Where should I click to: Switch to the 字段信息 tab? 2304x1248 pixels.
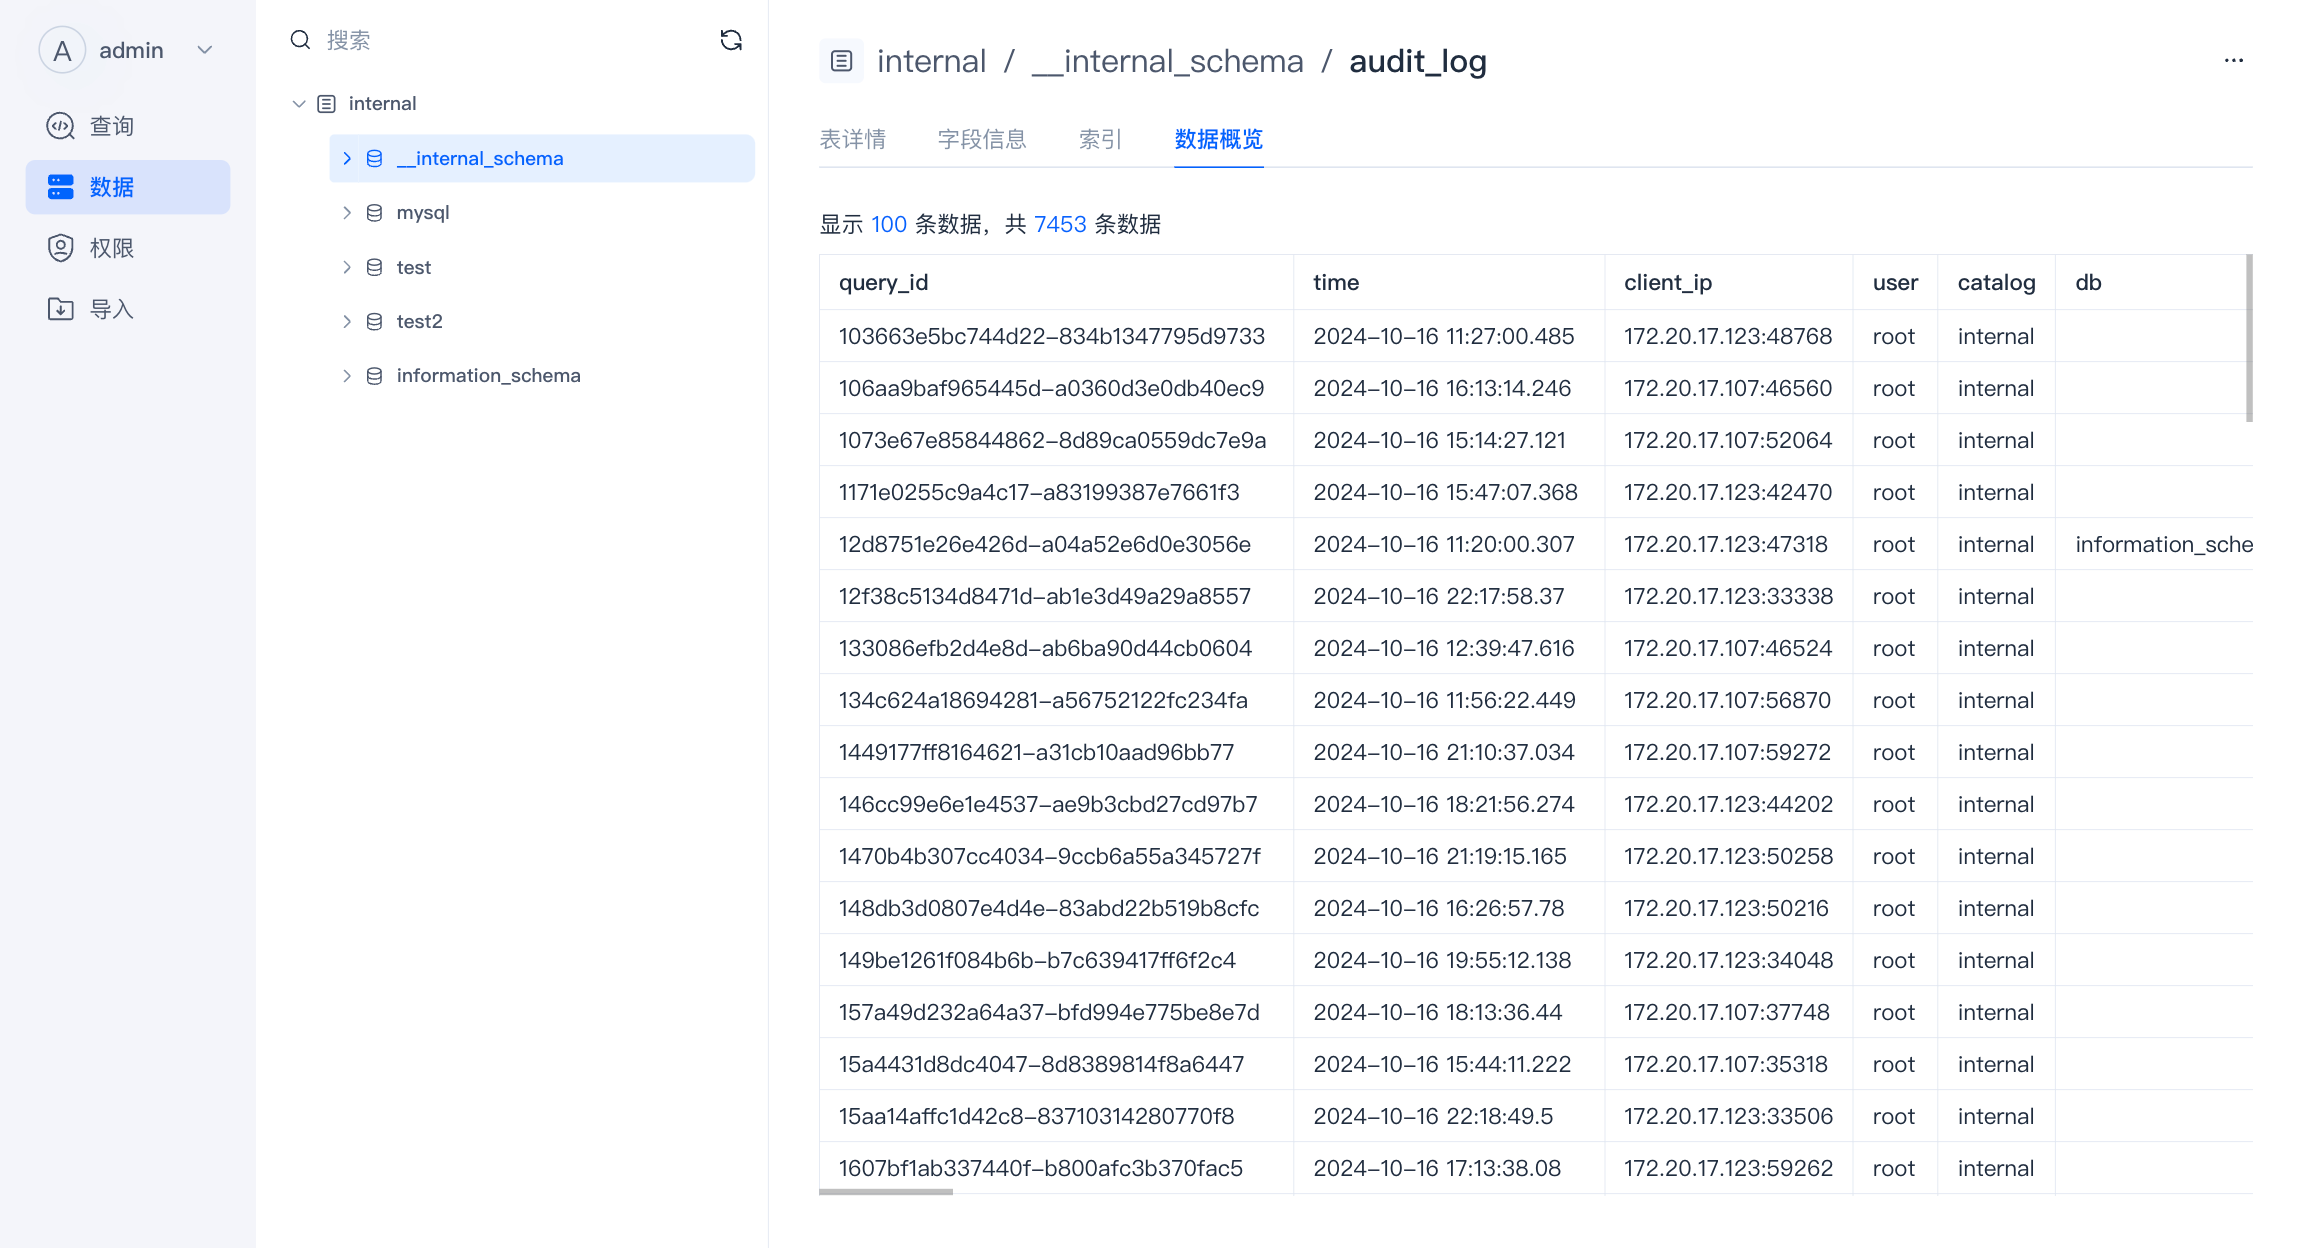pyautogui.click(x=981, y=139)
